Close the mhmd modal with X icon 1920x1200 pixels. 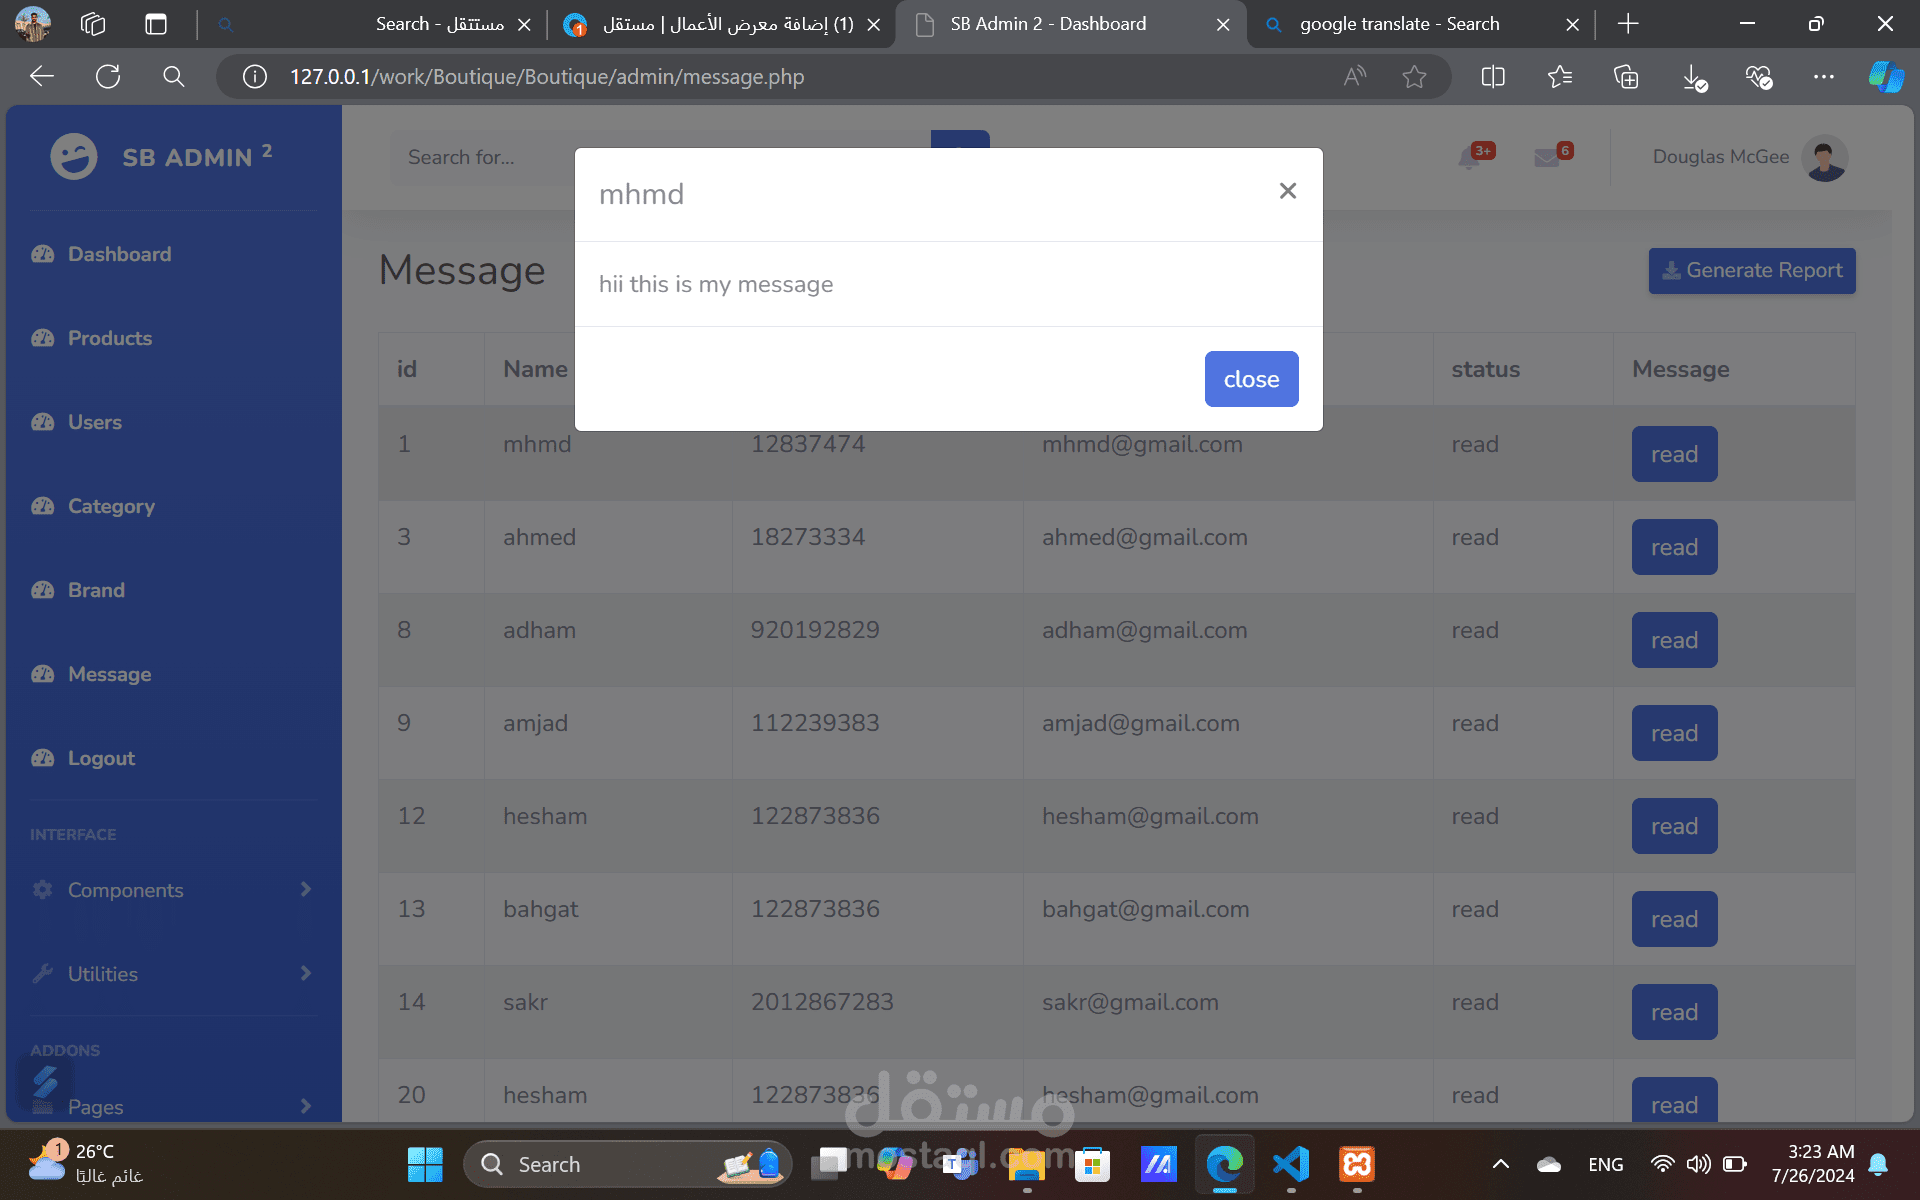[1287, 191]
